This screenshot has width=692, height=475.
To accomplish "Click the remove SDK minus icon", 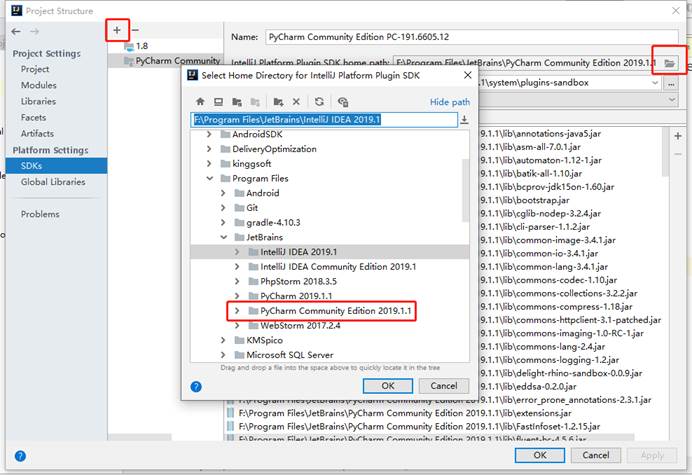I will pyautogui.click(x=135, y=30).
